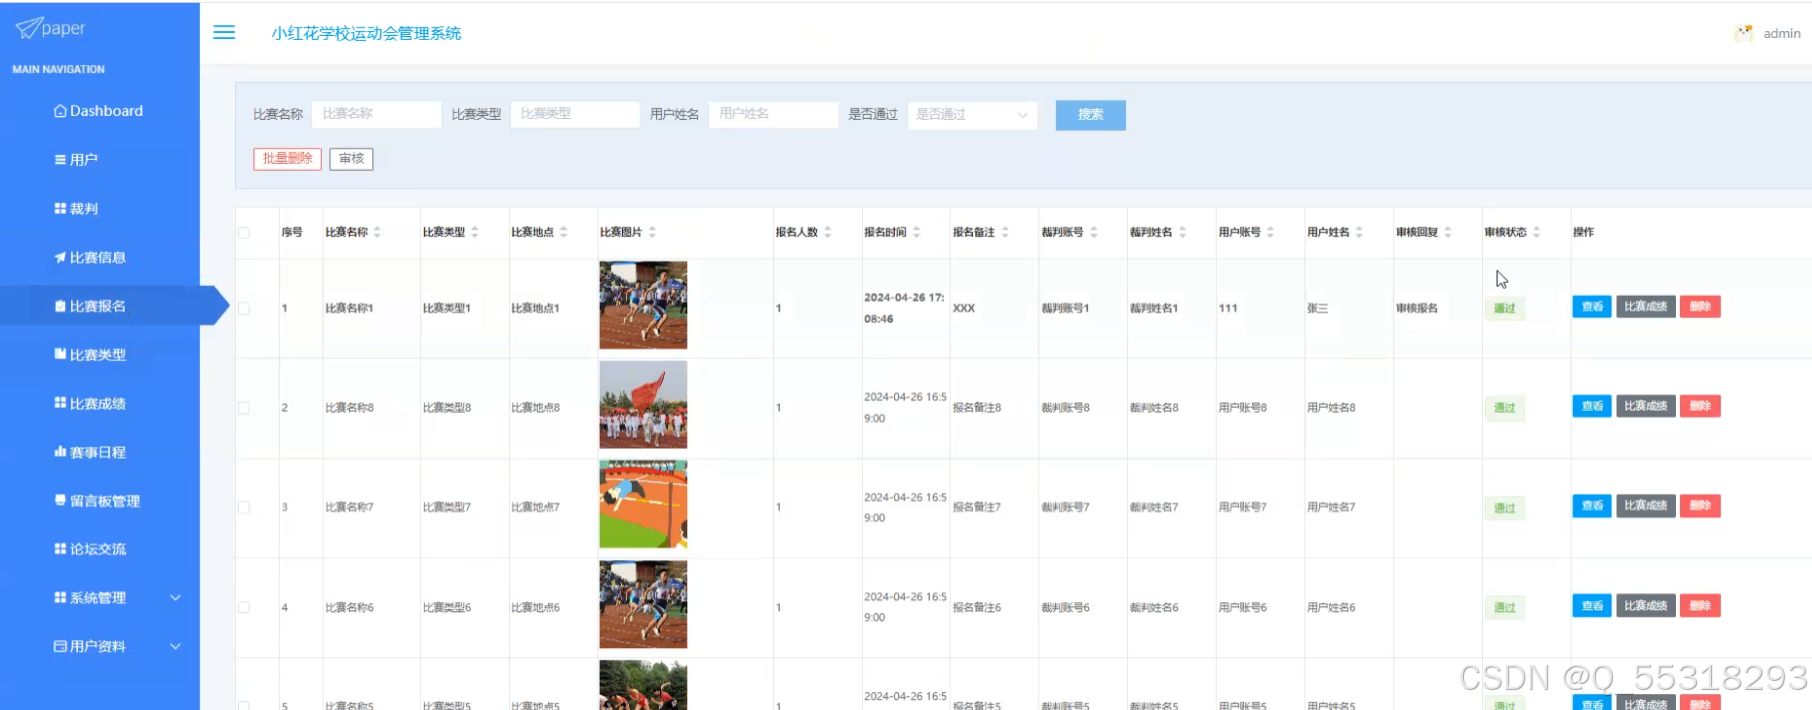Check the row 比赛名称1 checkbox
This screenshot has width=1812, height=710.
tap(244, 308)
